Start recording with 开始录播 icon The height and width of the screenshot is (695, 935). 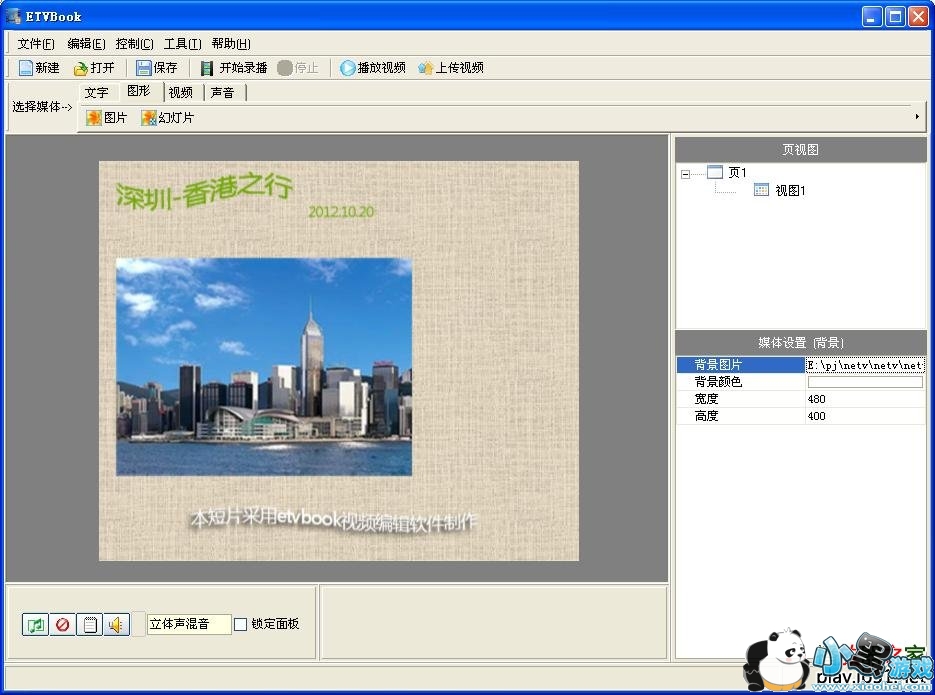[207, 68]
